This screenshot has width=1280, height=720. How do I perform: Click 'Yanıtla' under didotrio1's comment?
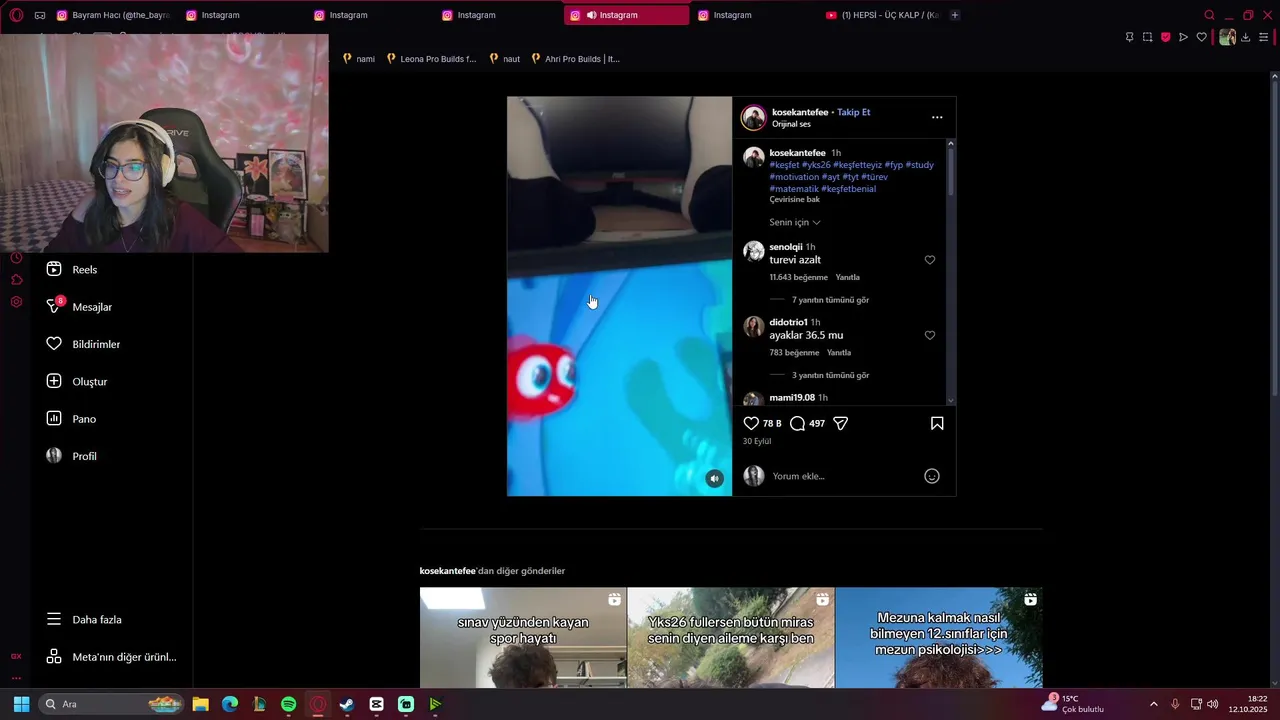839,352
